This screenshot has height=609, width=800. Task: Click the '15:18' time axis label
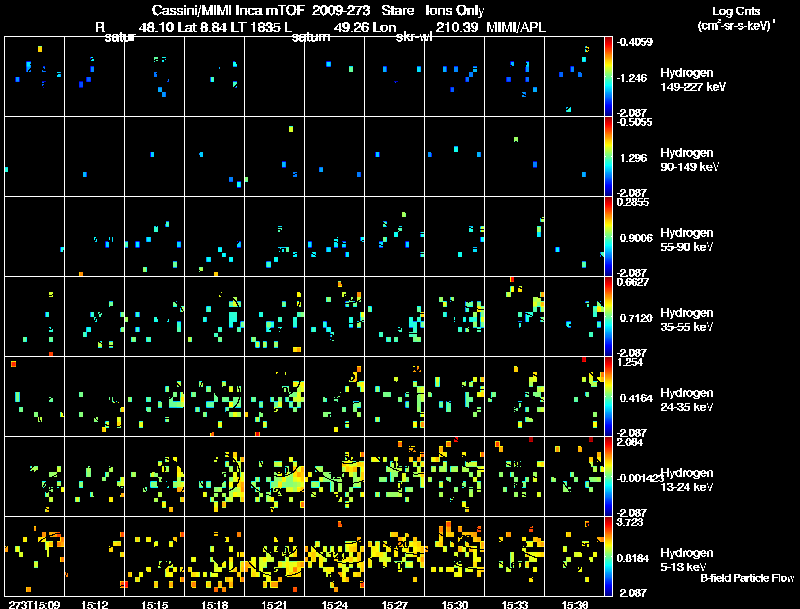tap(214, 604)
